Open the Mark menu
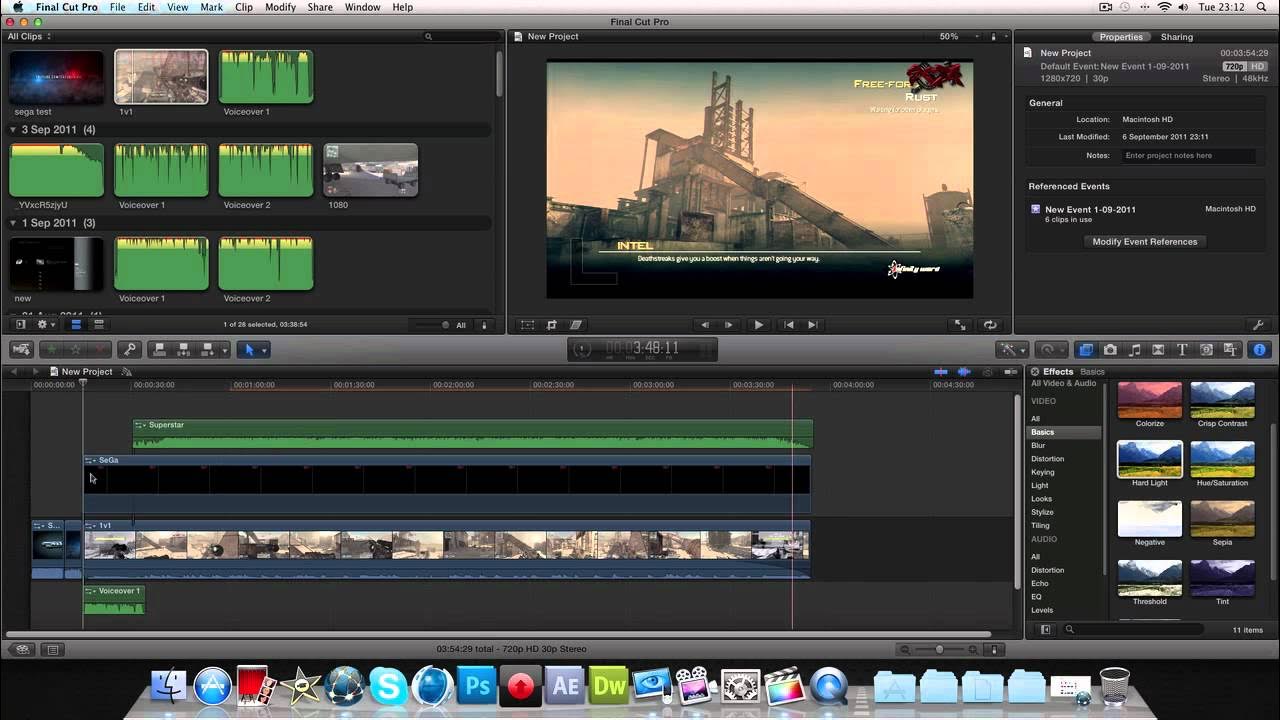 pos(211,7)
